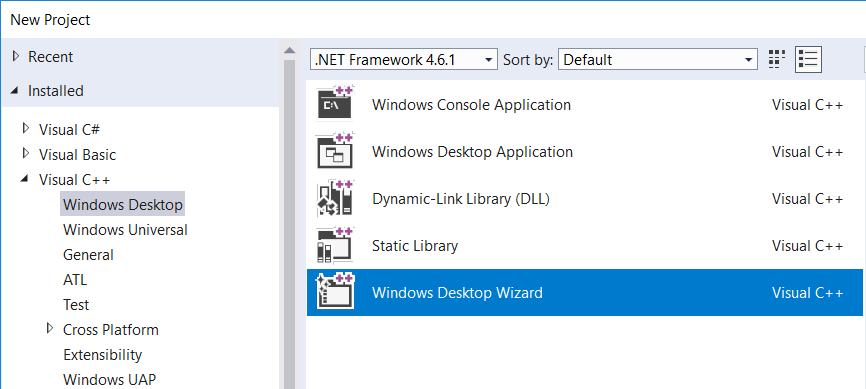The width and height of the screenshot is (866, 389).
Task: Select Windows Universal category
Action: 125,229
